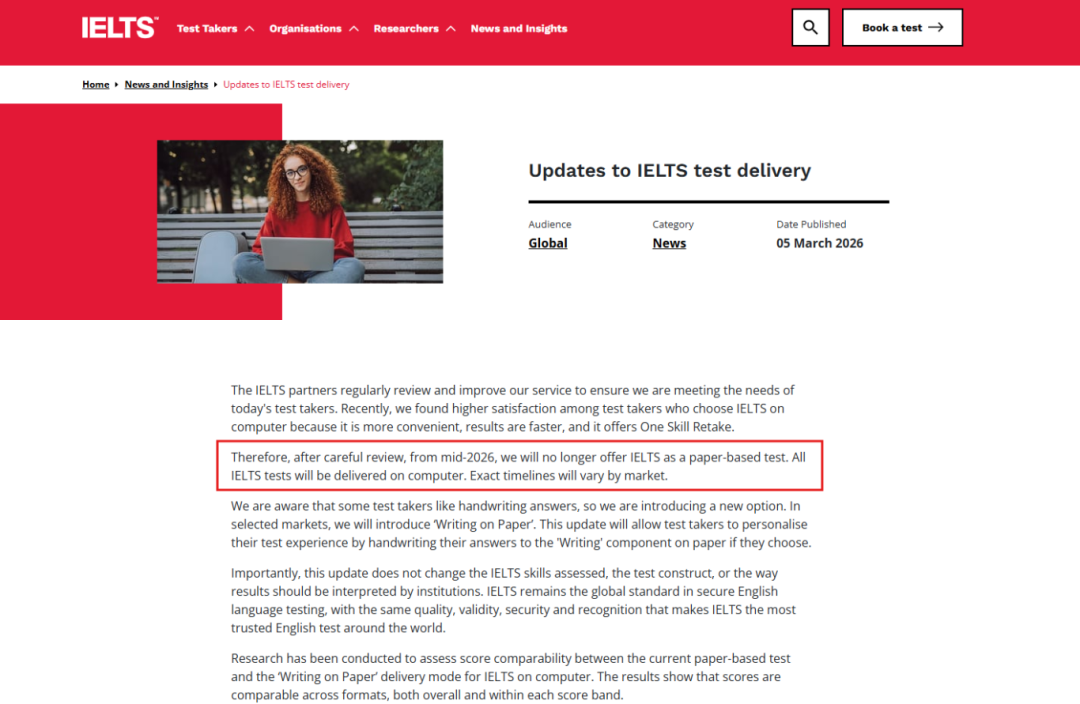This screenshot has width=1080, height=704.
Task: Click the 'Updates to IELTS test delivery' heading
Action: pyautogui.click(x=669, y=170)
